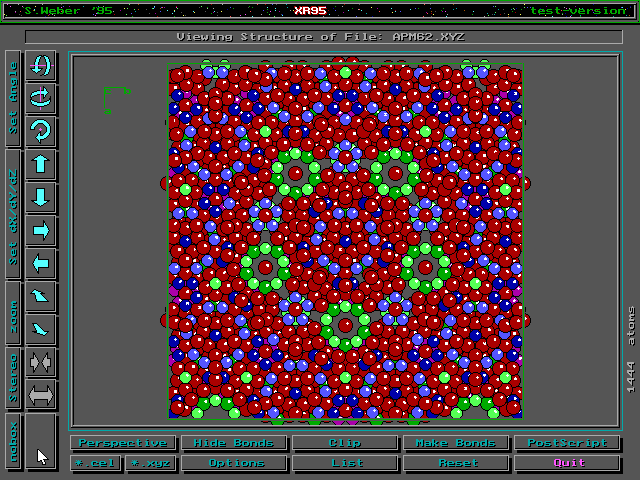
Task: Click Hide Bonds button
Action: point(234,443)
